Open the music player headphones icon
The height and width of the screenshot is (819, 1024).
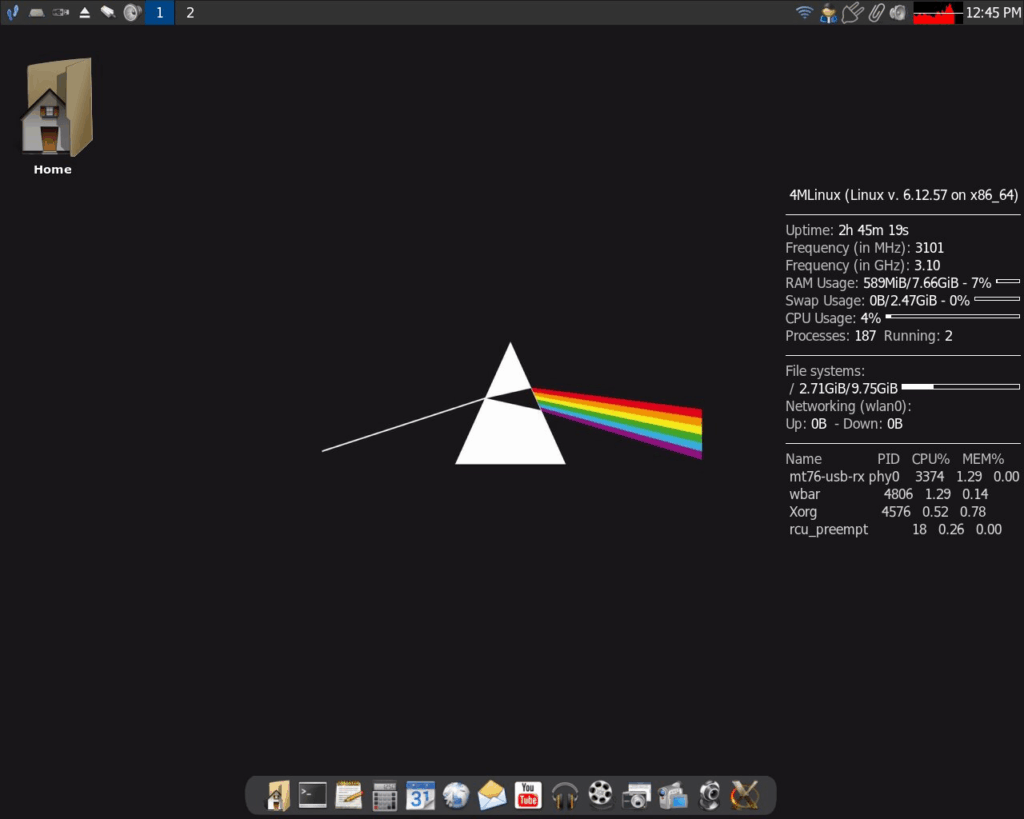click(x=563, y=795)
